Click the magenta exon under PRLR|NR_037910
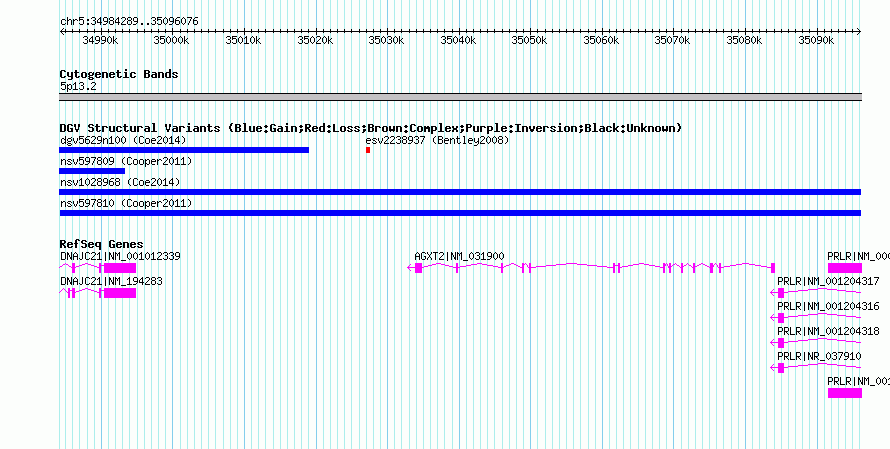 [781, 368]
